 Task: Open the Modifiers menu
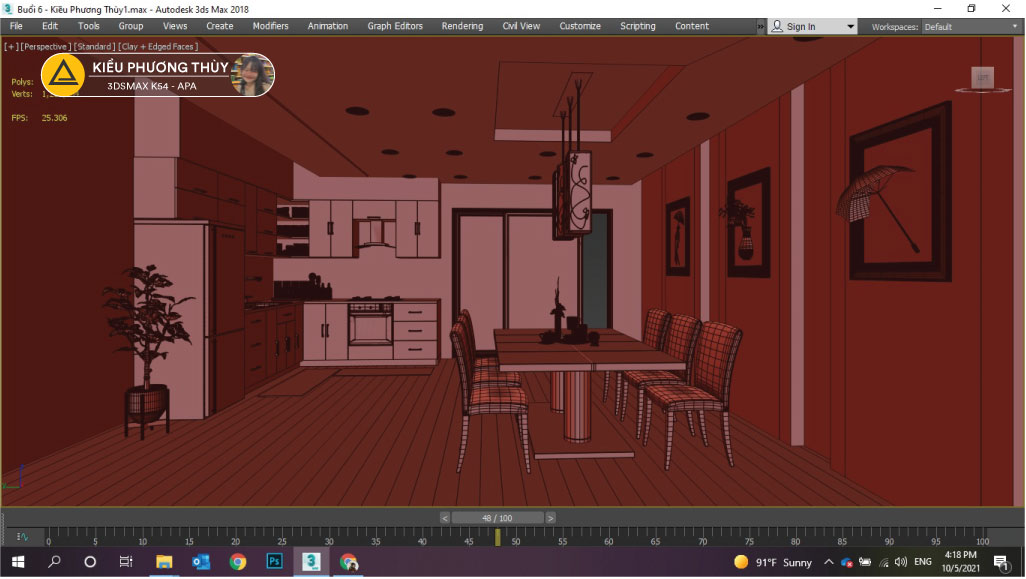point(270,26)
